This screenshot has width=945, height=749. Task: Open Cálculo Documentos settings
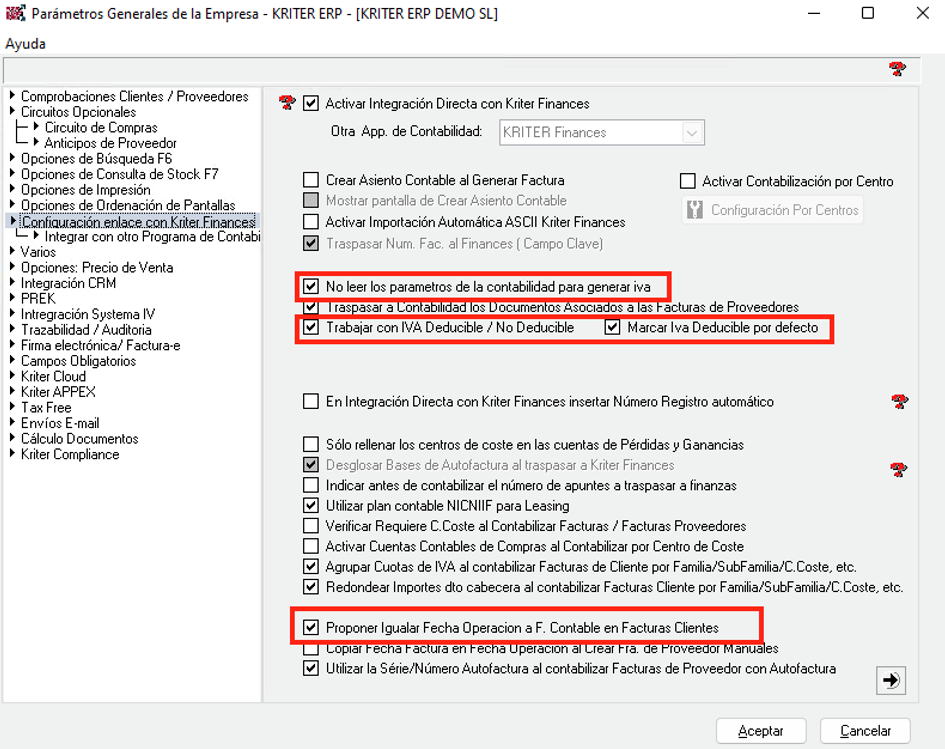tap(80, 439)
